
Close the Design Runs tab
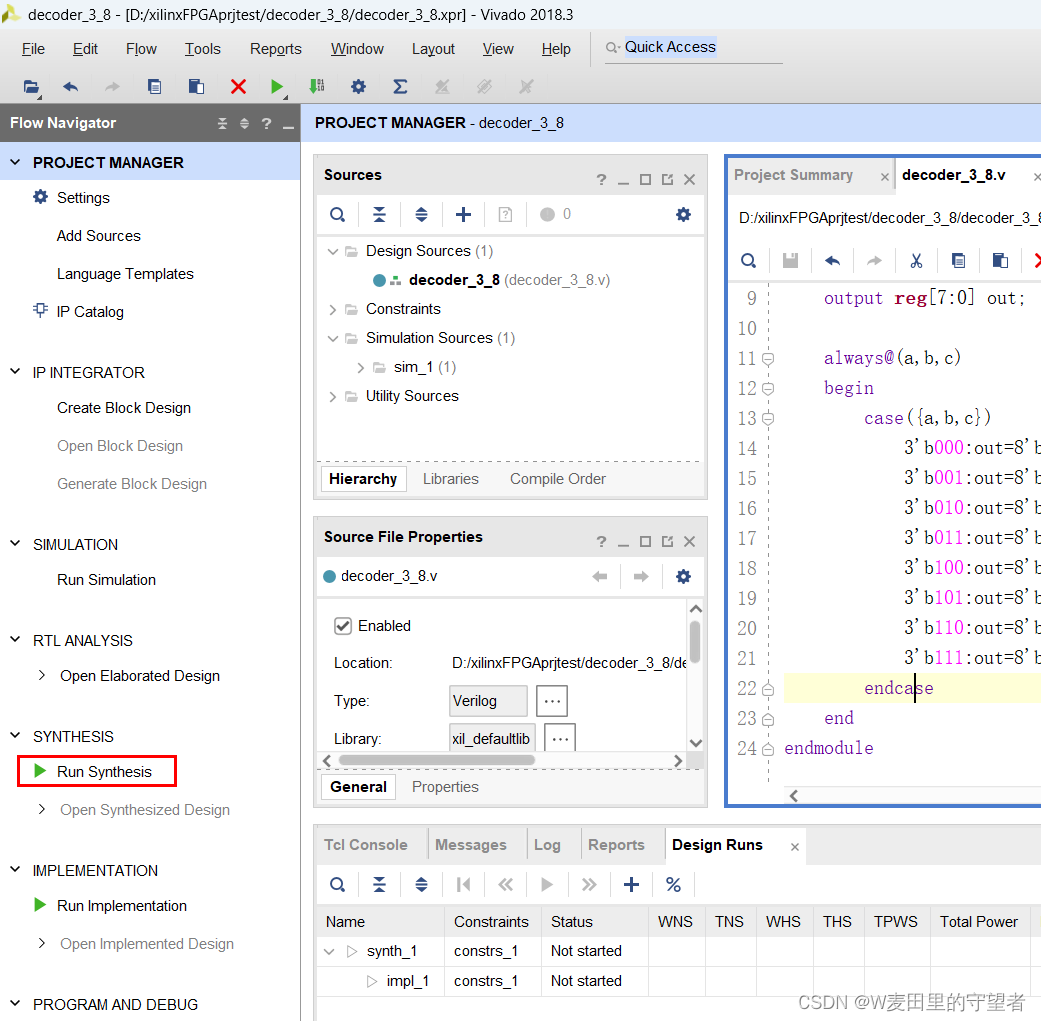click(x=795, y=846)
